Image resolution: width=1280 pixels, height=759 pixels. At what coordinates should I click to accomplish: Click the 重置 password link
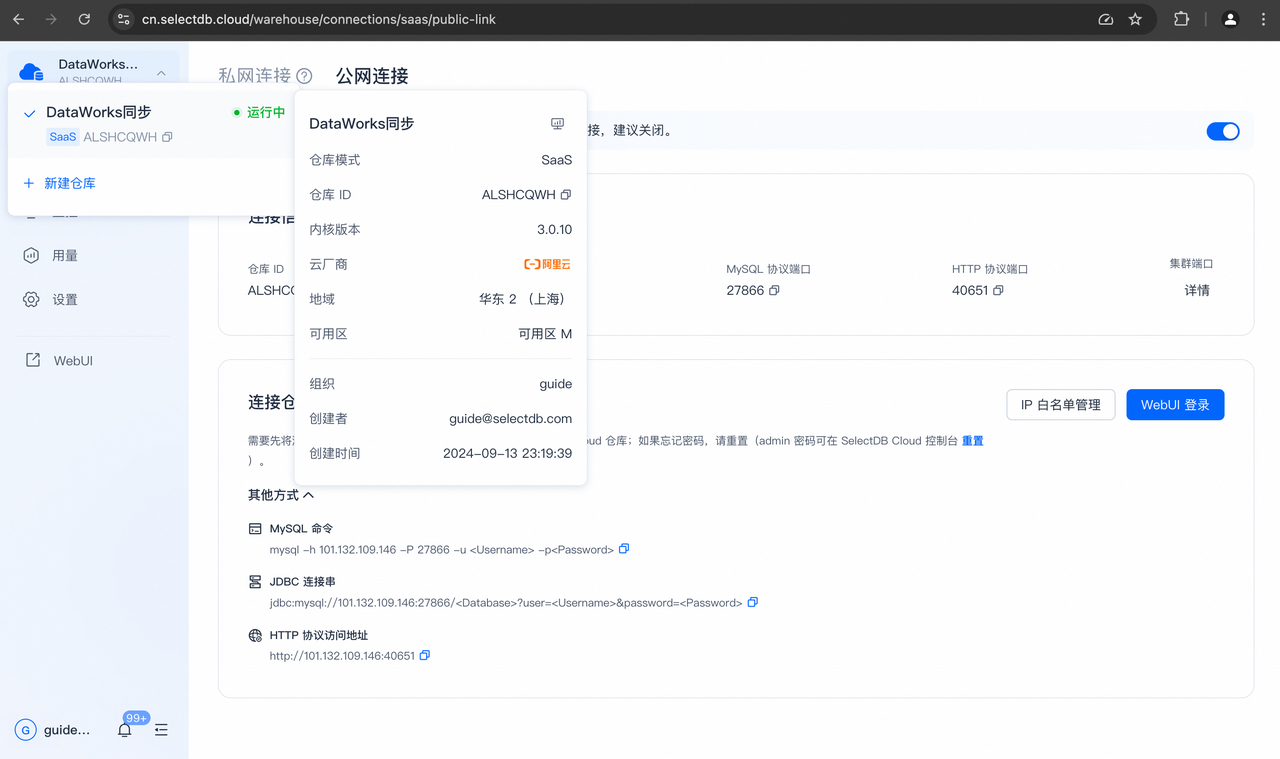(x=973, y=441)
